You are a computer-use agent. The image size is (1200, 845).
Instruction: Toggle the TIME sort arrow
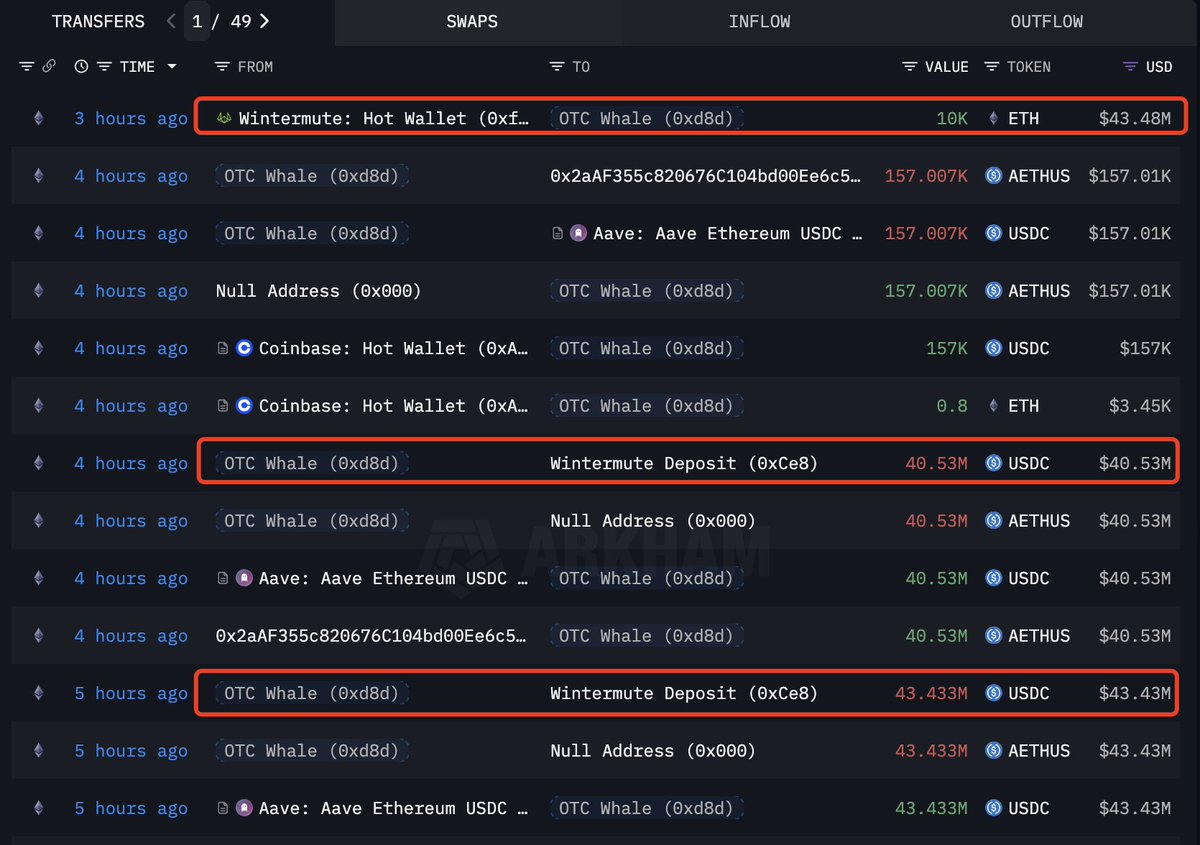[x=172, y=67]
